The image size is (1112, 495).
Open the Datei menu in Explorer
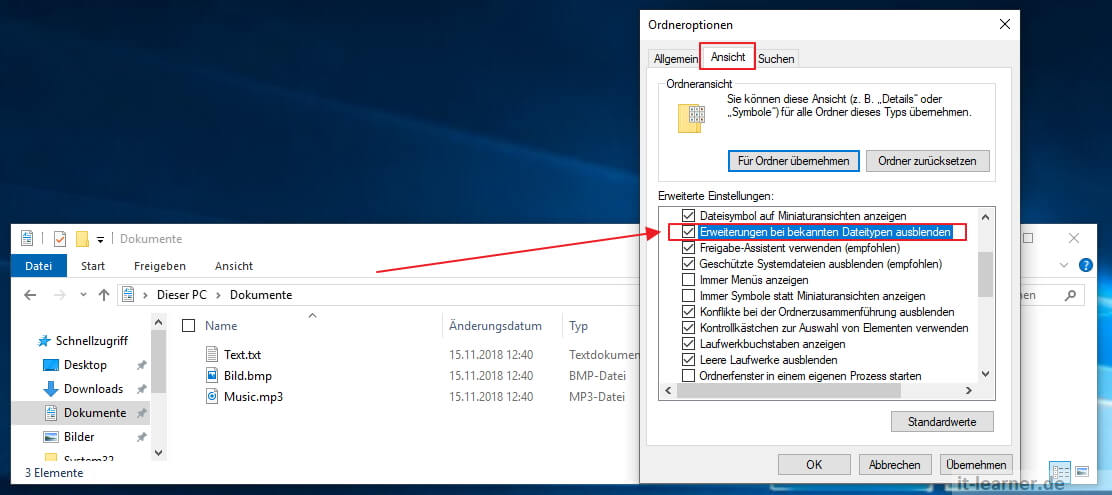click(39, 266)
